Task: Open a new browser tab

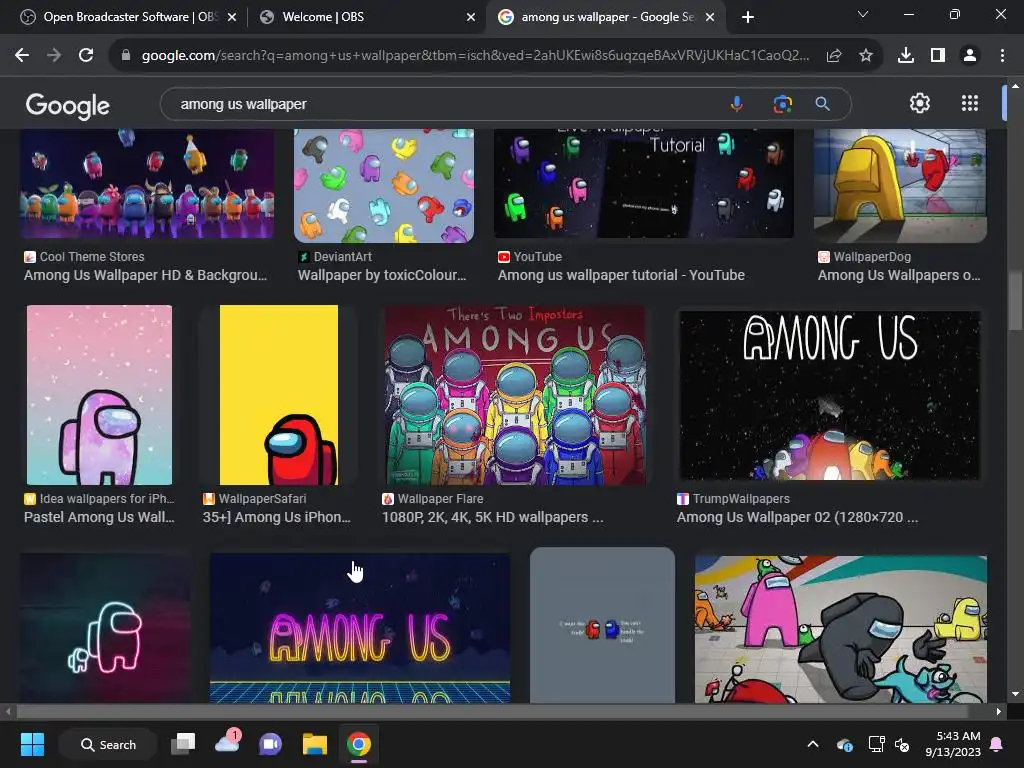Action: (748, 17)
